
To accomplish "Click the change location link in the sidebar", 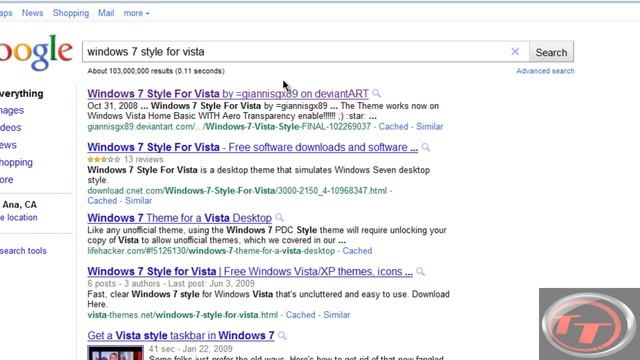I will (x=19, y=218).
